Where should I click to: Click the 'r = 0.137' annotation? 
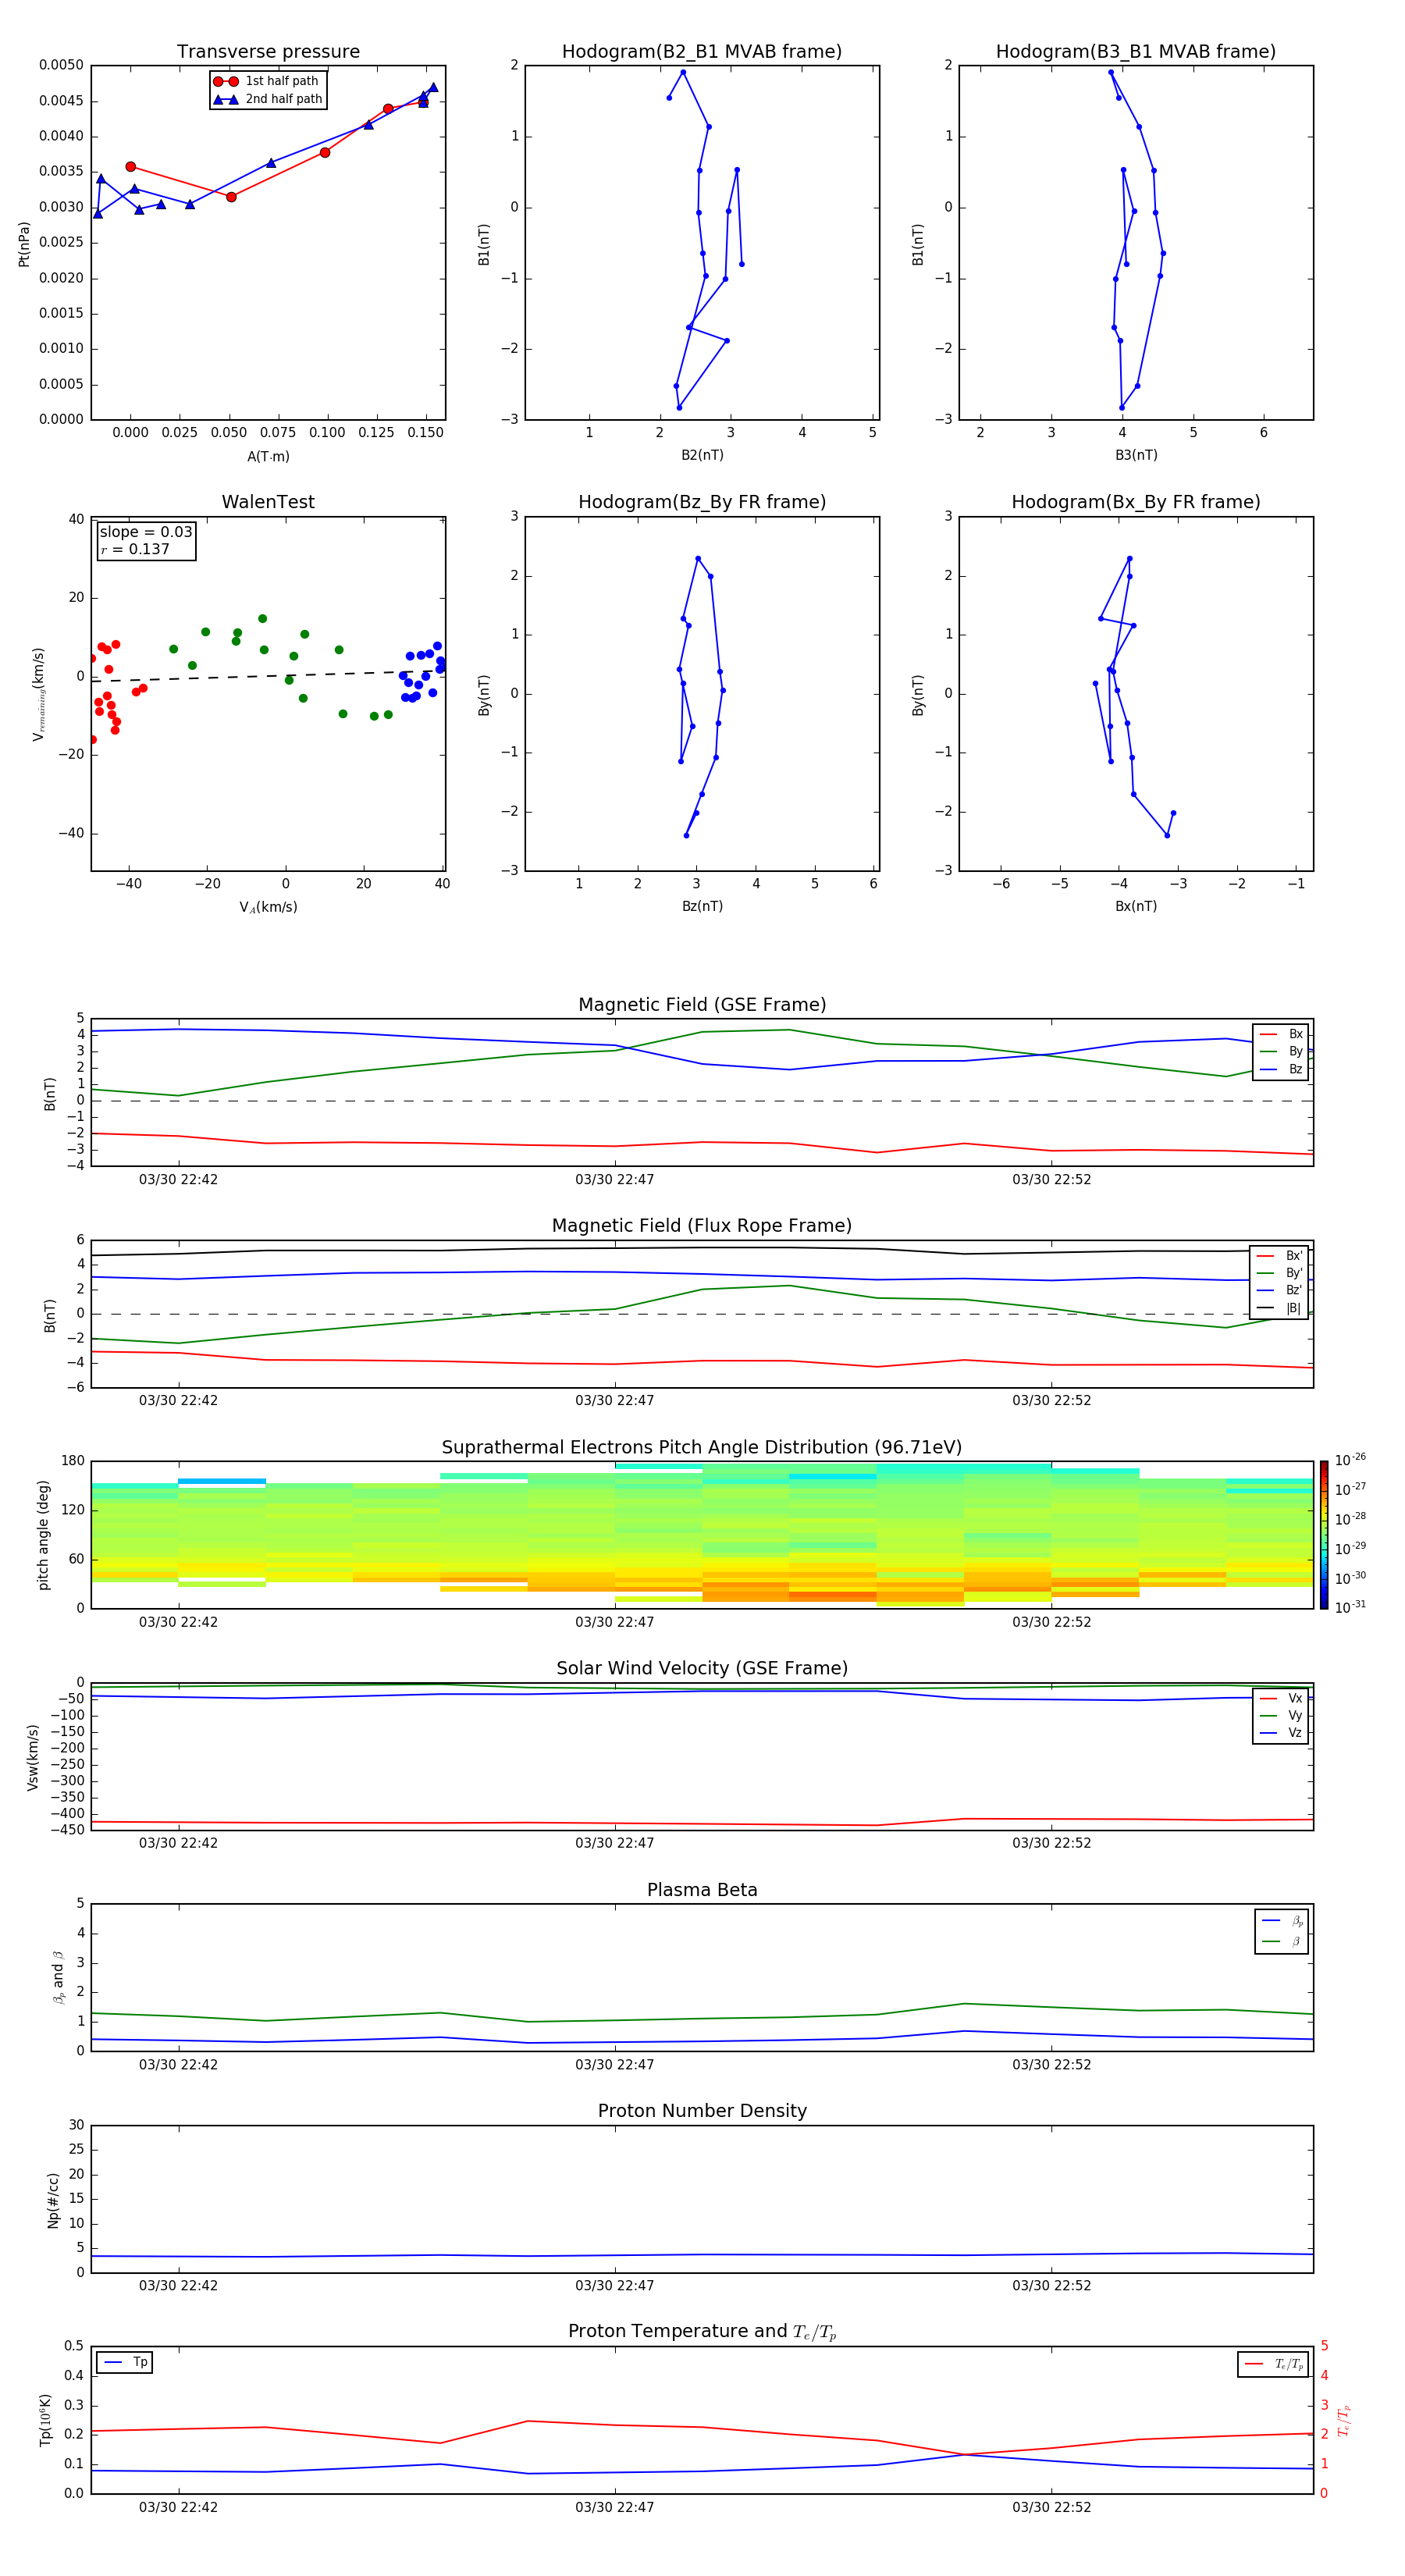(135, 549)
